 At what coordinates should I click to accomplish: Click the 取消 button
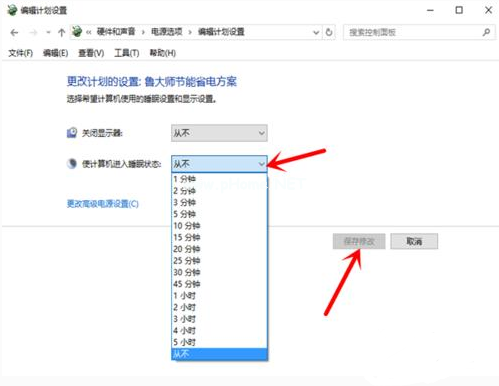(x=414, y=241)
